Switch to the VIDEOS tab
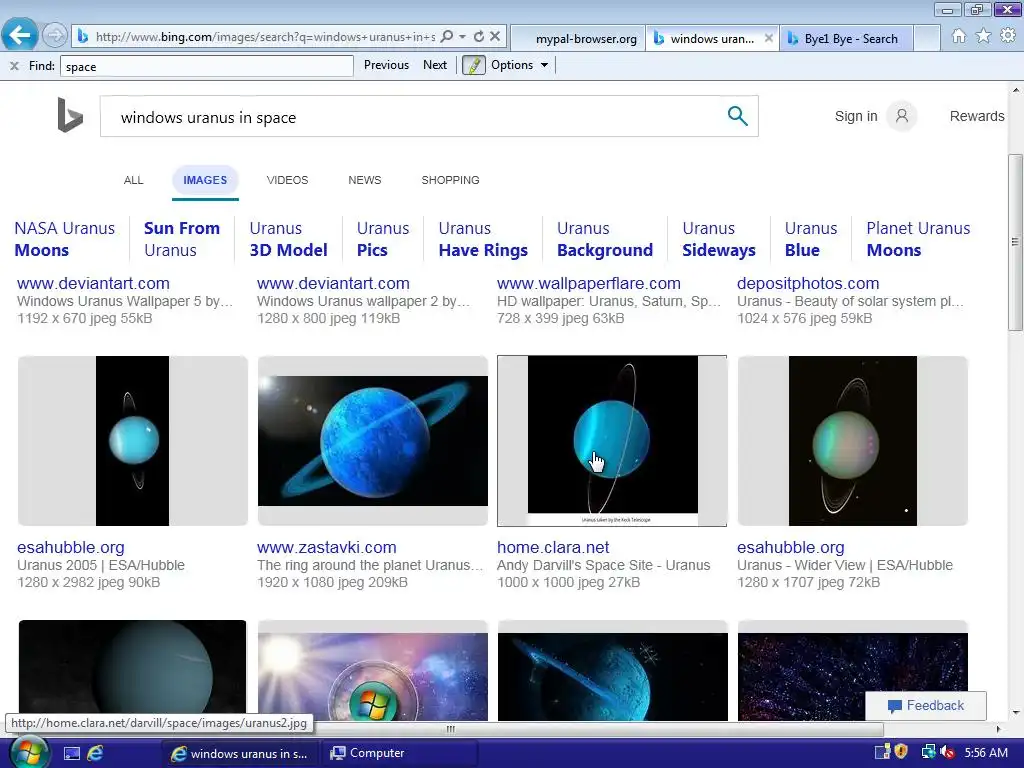This screenshot has width=1024, height=768. point(287,180)
